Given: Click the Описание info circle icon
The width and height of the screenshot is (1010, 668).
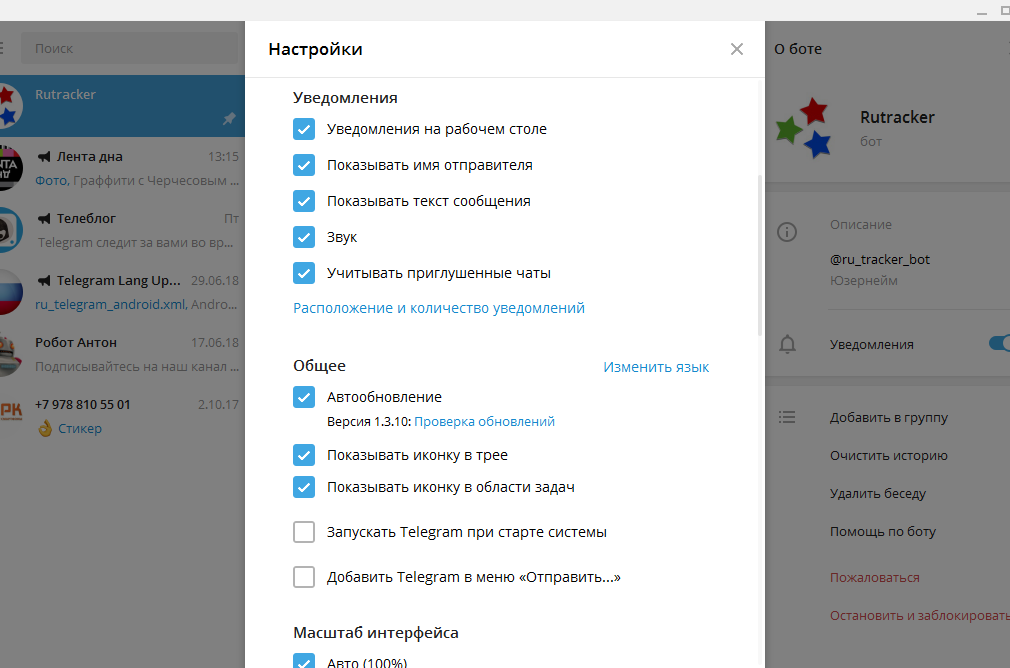Looking at the screenshot, I should tap(787, 232).
